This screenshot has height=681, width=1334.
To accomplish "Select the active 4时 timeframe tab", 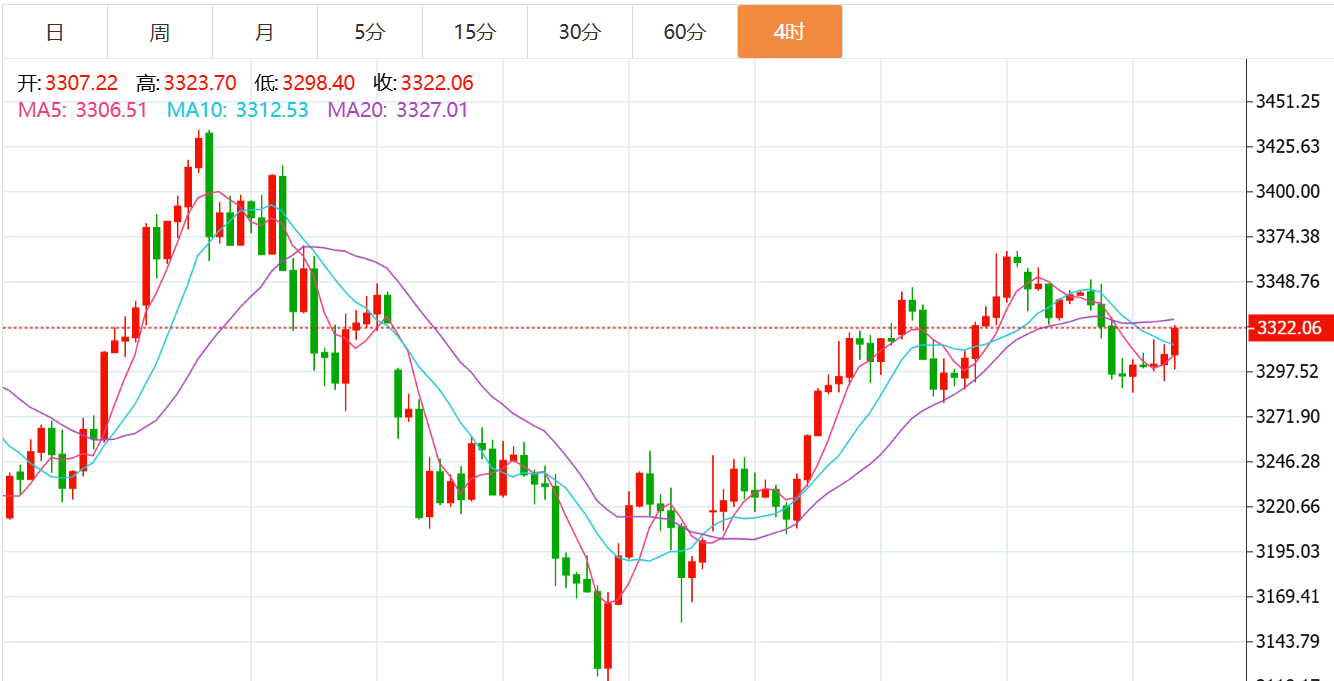I will click(x=790, y=32).
